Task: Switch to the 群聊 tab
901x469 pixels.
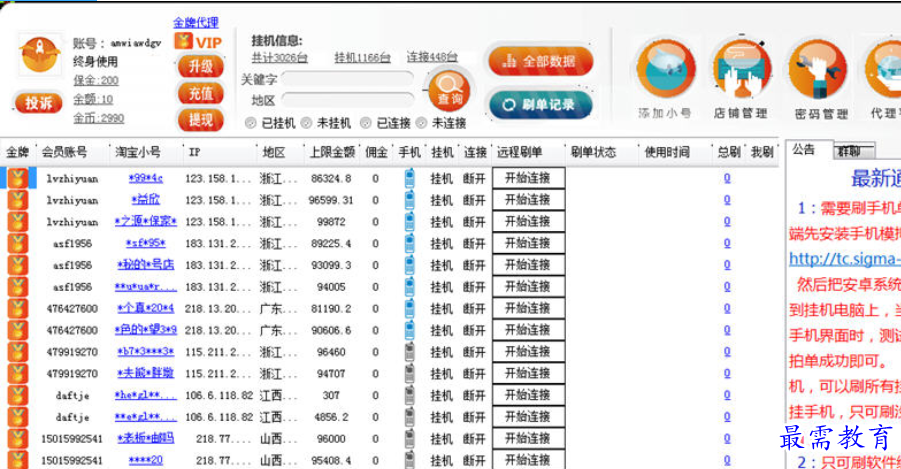Action: [853, 151]
